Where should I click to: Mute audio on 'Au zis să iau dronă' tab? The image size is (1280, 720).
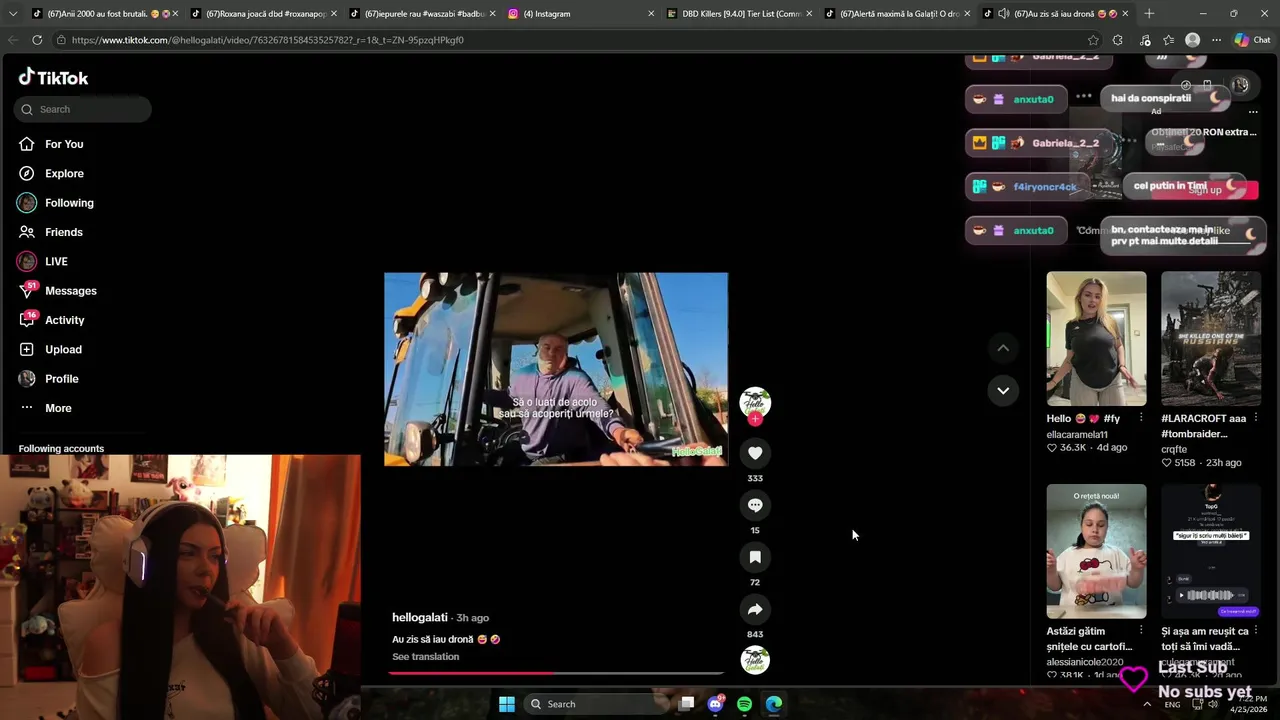tap(1003, 14)
